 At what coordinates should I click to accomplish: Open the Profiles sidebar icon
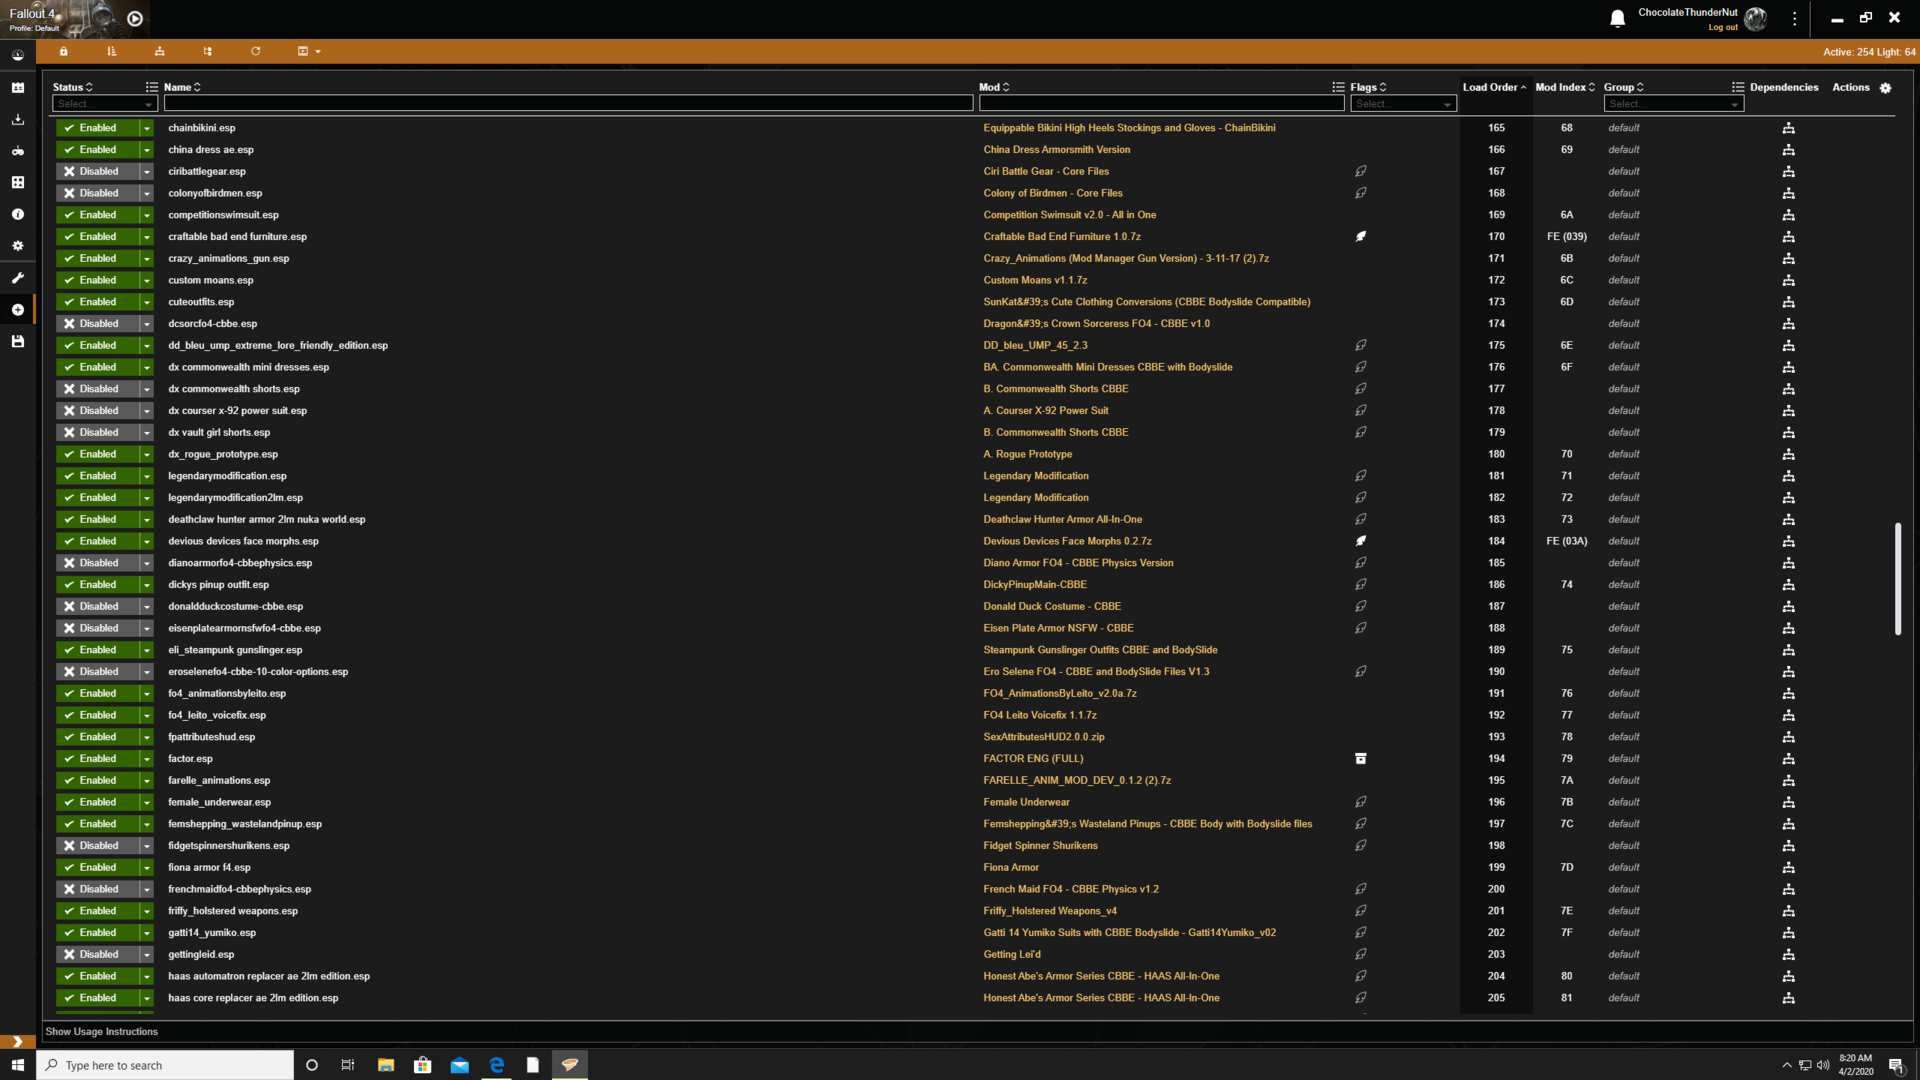(x=18, y=88)
